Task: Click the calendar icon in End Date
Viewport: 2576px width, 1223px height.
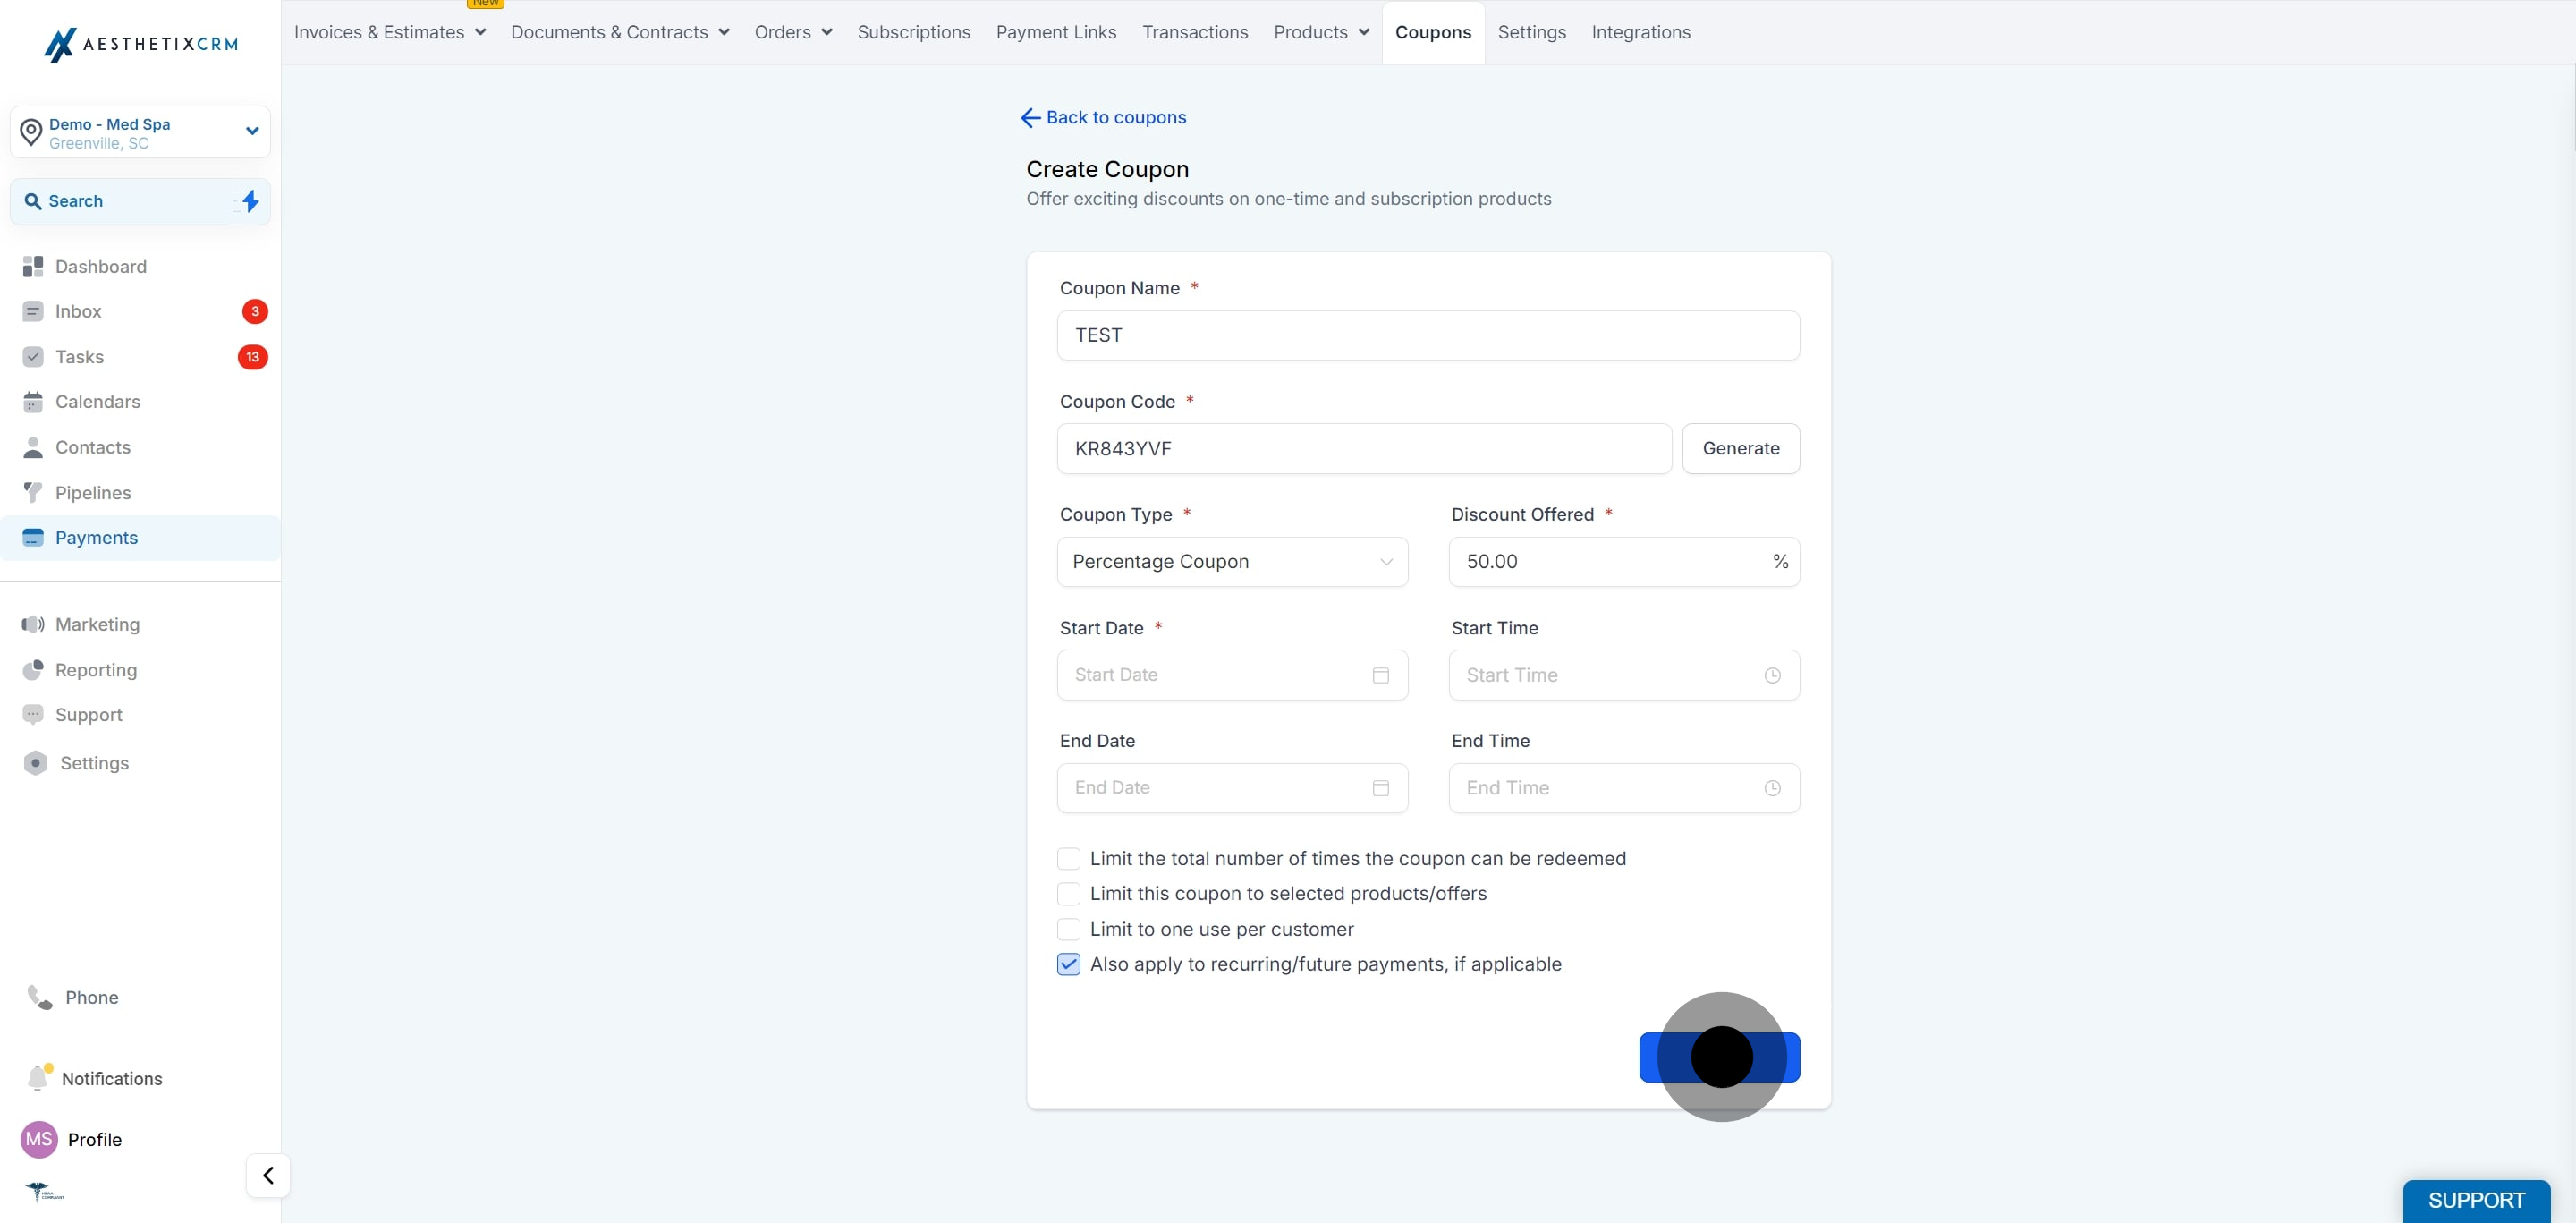Action: (x=1381, y=788)
